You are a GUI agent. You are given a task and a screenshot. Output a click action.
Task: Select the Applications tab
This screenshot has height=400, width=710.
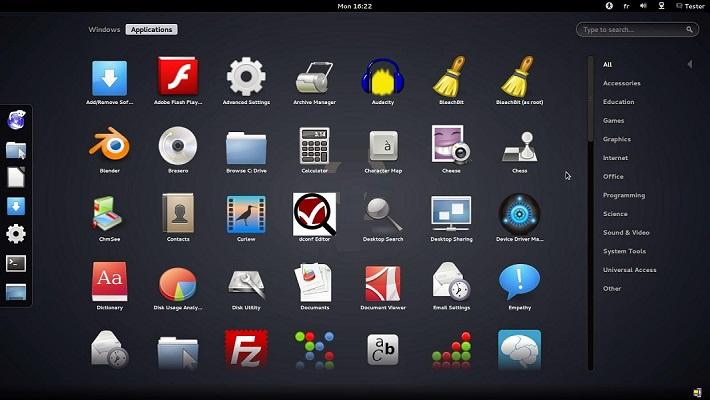point(152,29)
